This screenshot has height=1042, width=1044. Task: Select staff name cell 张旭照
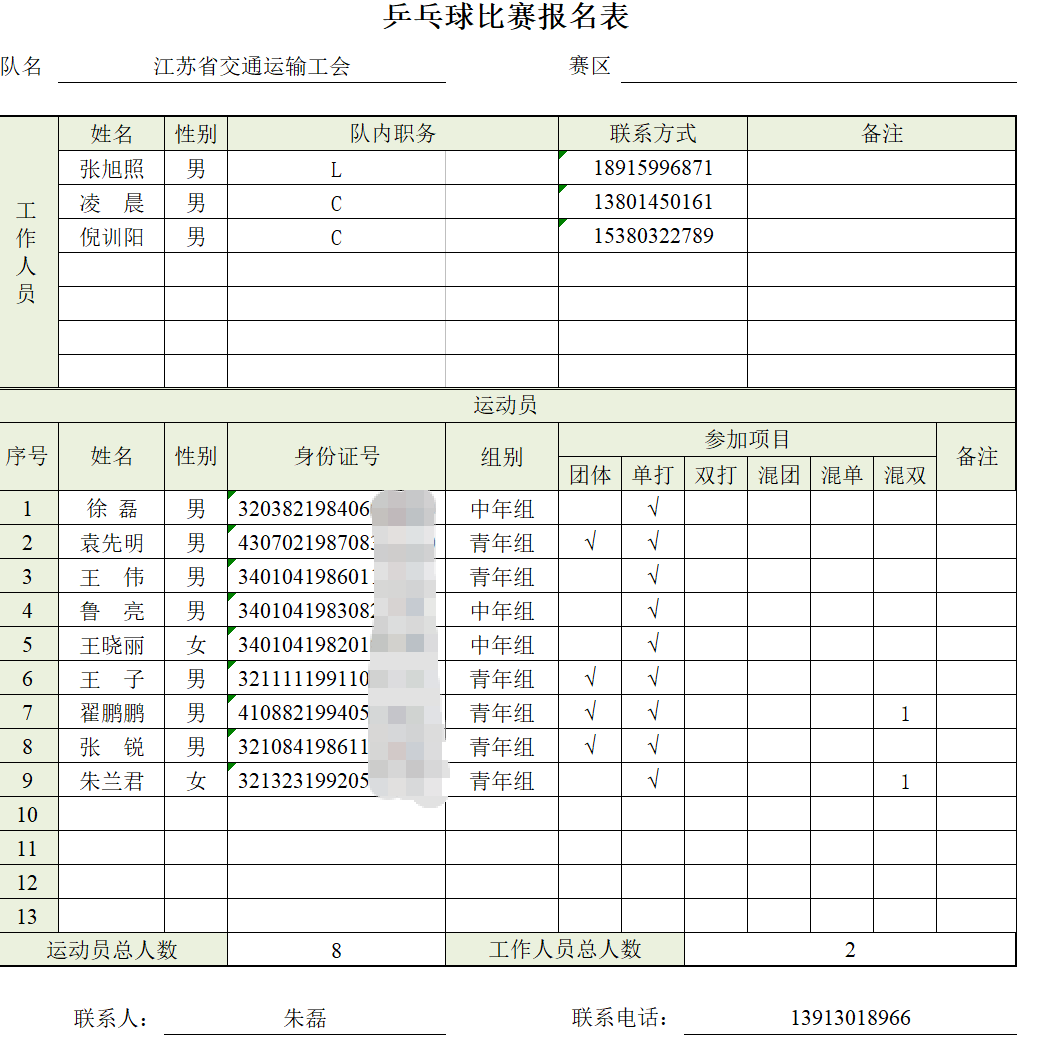pyautogui.click(x=112, y=168)
